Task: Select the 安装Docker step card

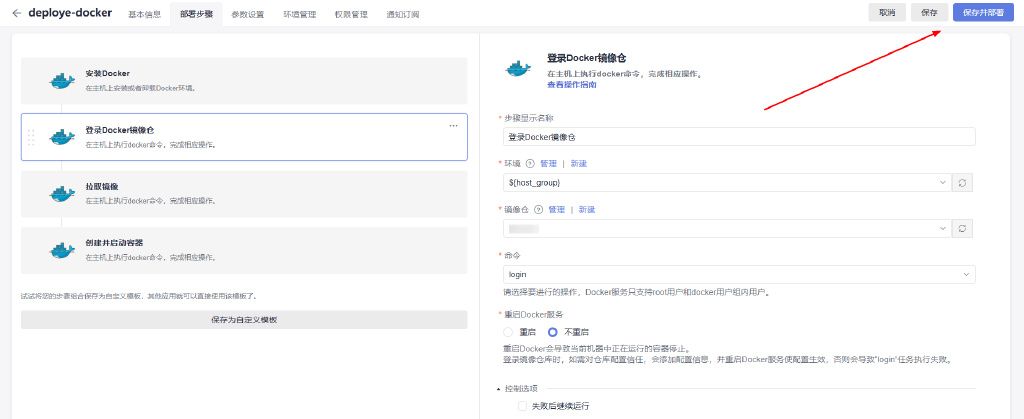Action: [244, 81]
